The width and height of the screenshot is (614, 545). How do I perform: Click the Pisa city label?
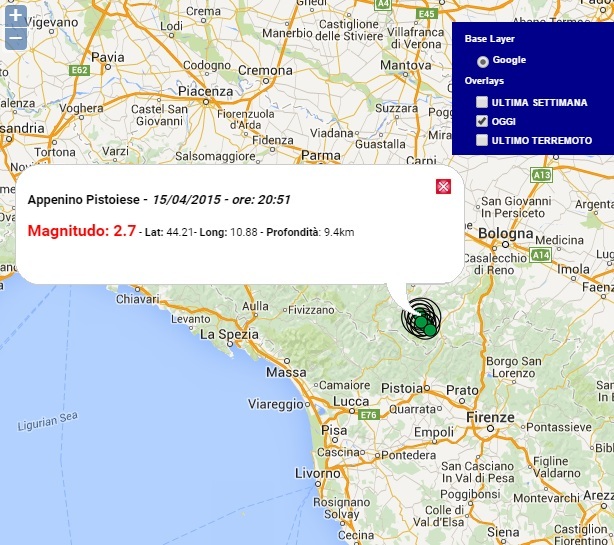pos(334,431)
